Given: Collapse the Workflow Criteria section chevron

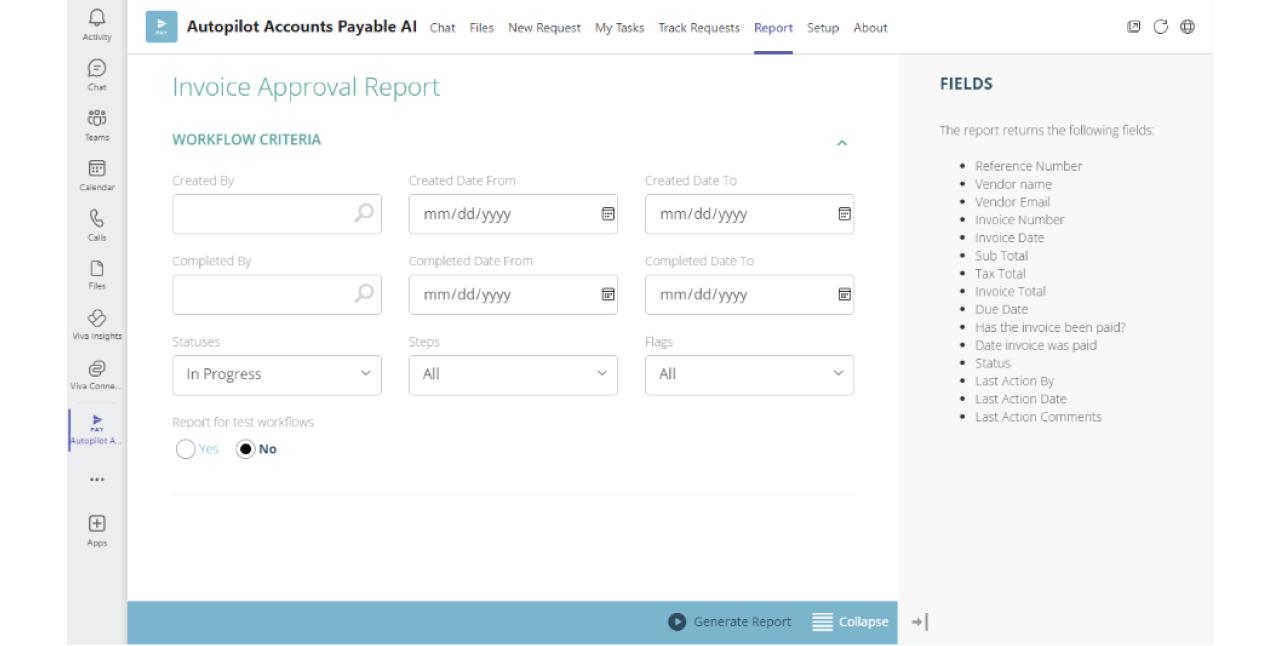Looking at the screenshot, I should [842, 143].
